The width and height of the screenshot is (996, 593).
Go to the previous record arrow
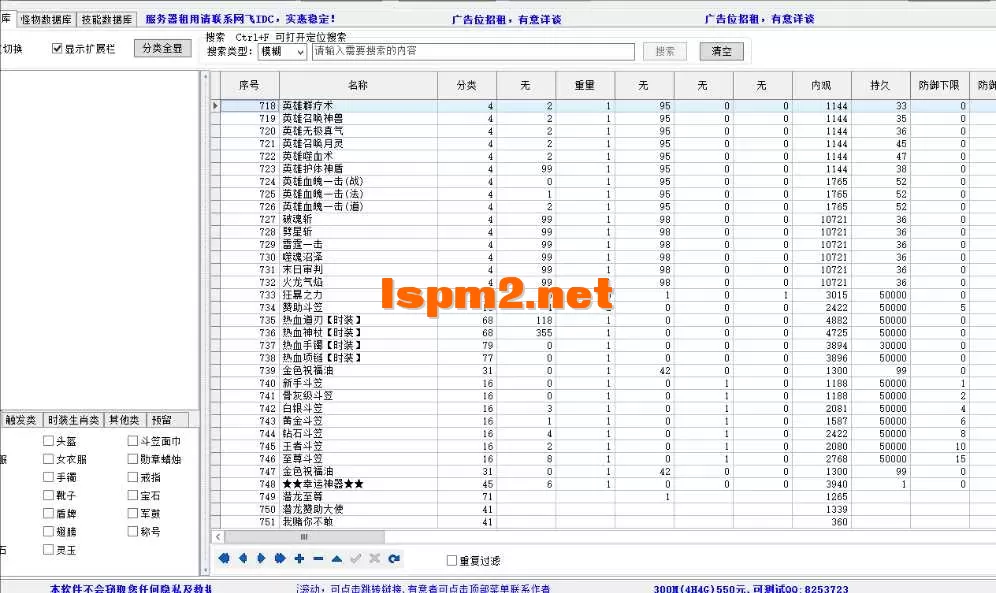pos(242,559)
